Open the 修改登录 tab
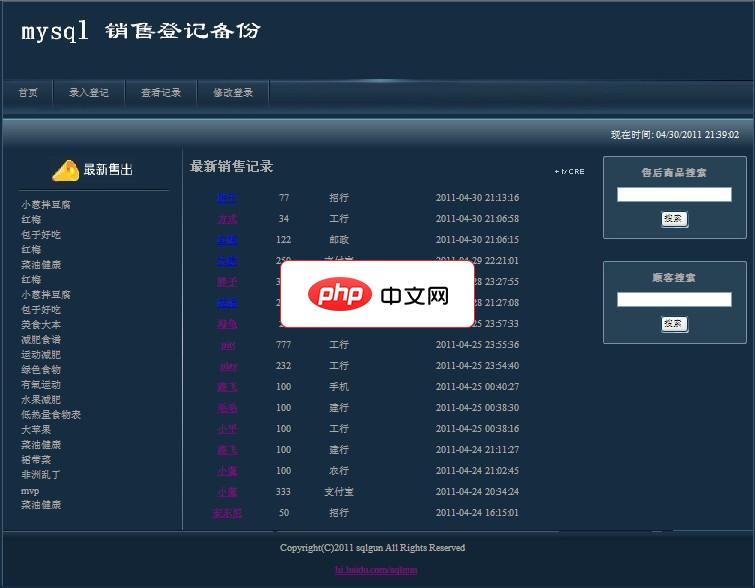Image resolution: width=755 pixels, height=588 pixels. [233, 92]
